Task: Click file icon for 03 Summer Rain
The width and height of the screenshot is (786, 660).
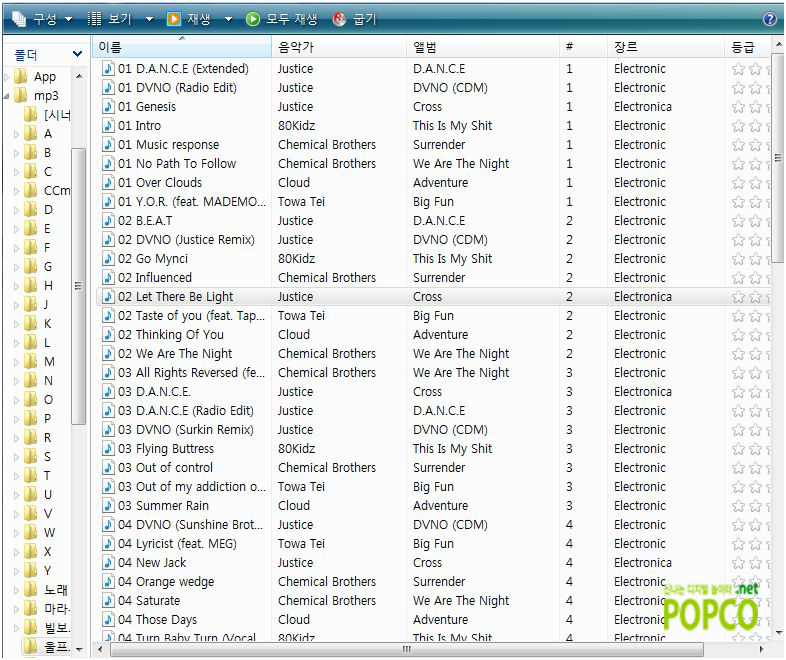Action: [x=108, y=505]
